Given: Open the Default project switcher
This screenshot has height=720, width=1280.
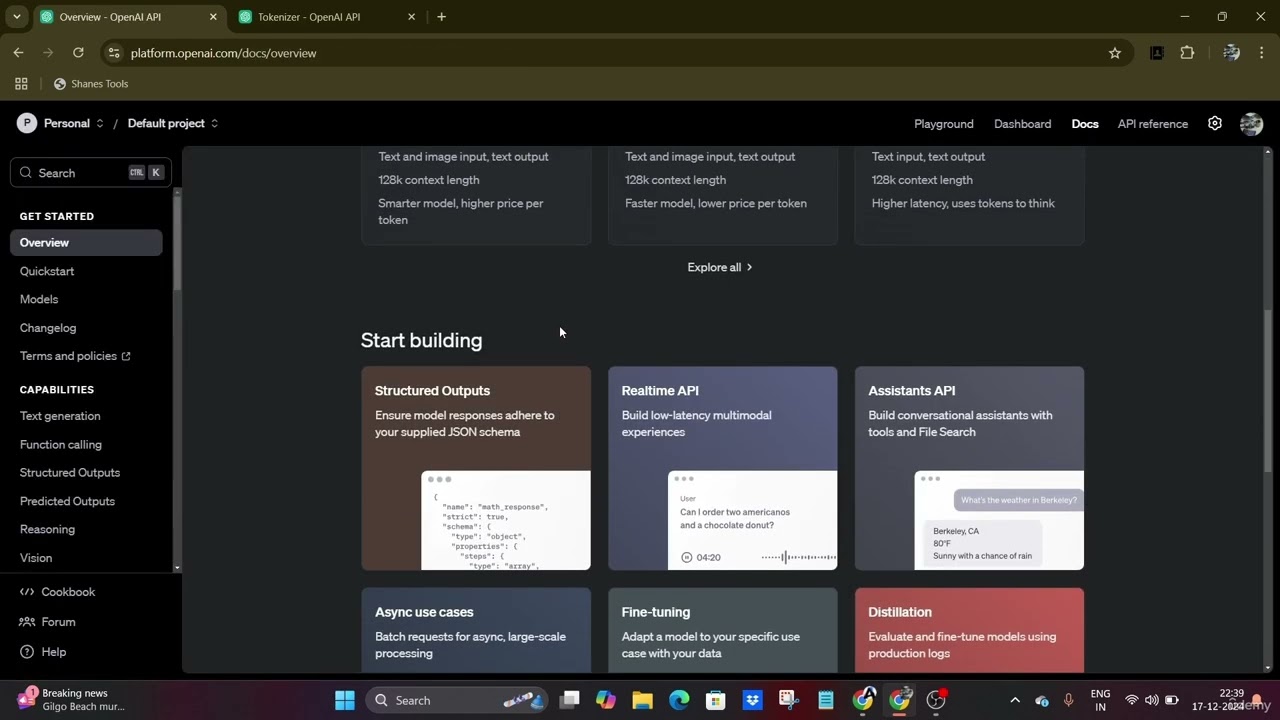Looking at the screenshot, I should [173, 123].
